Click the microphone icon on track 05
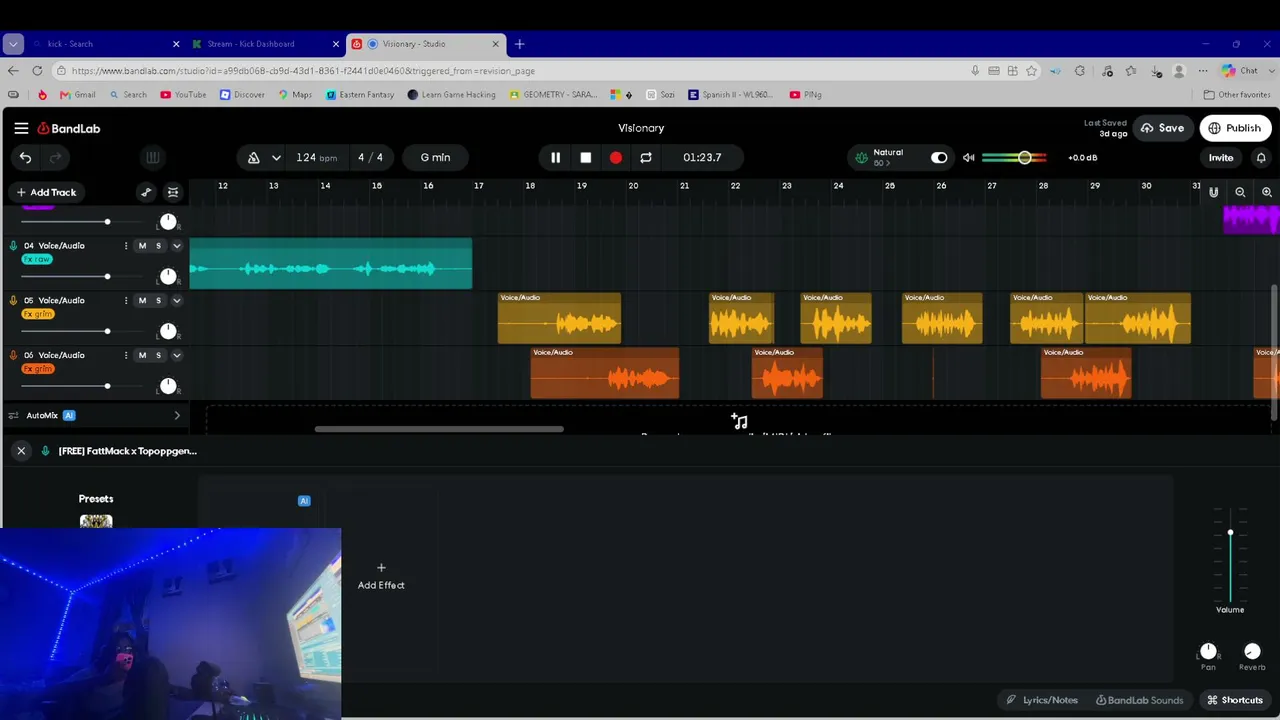 point(13,300)
